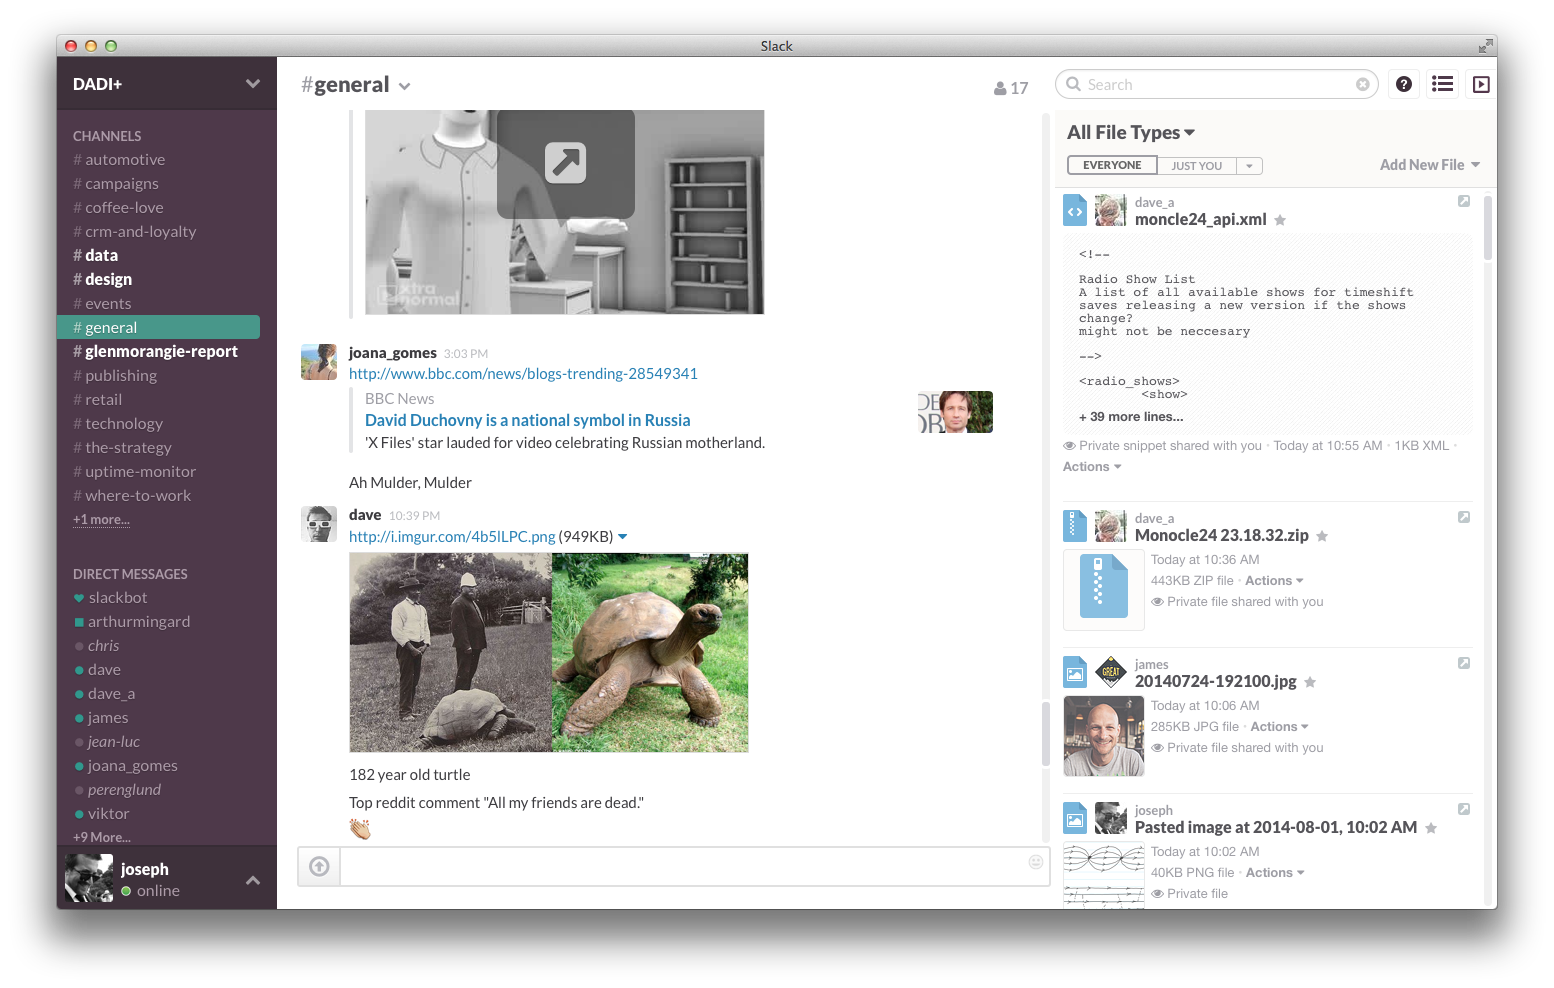The height and width of the screenshot is (988, 1554).
Task: Click the + 39 more lines link
Action: pos(1130,416)
